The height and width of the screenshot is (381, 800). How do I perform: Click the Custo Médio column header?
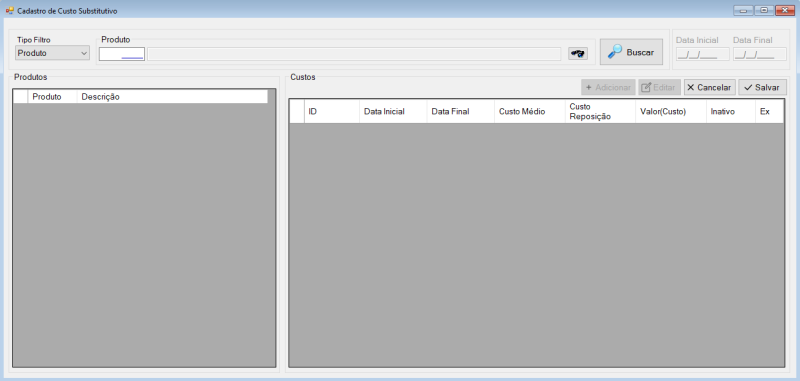click(530, 111)
